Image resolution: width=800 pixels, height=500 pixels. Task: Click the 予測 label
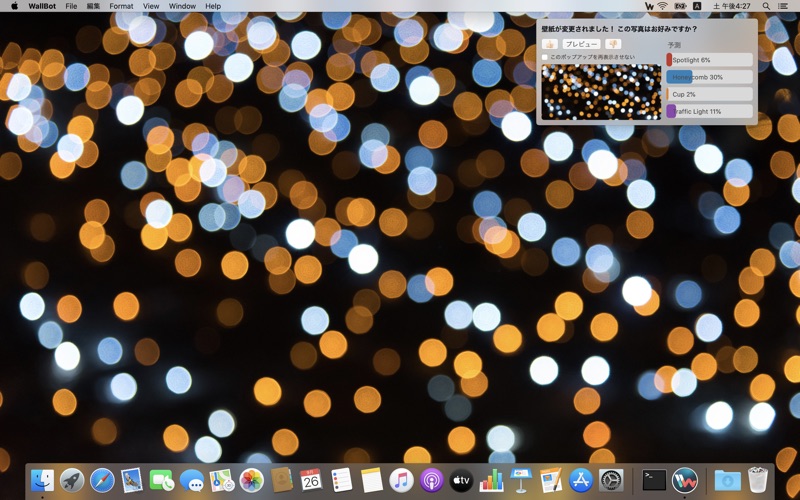674,45
